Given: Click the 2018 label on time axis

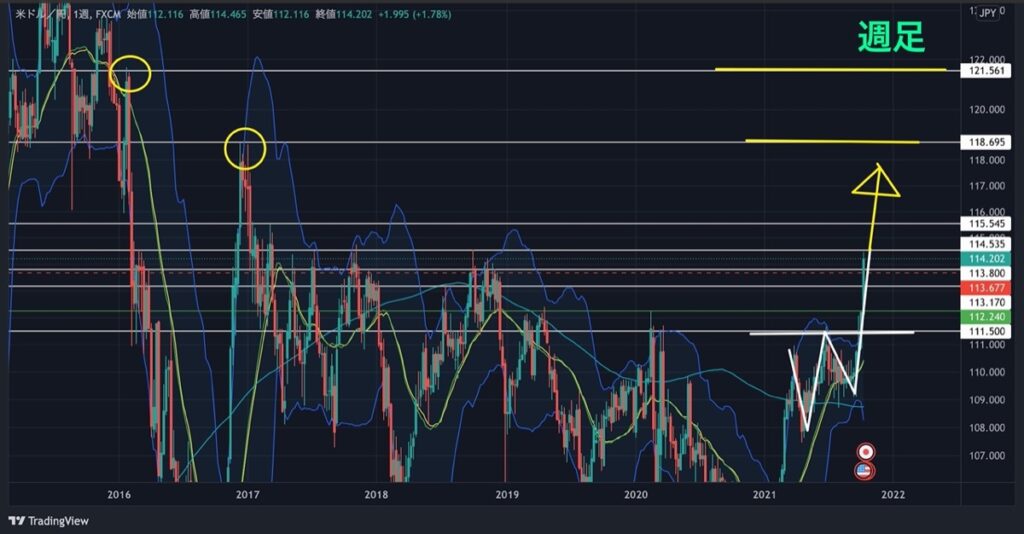Looking at the screenshot, I should pos(376,495).
